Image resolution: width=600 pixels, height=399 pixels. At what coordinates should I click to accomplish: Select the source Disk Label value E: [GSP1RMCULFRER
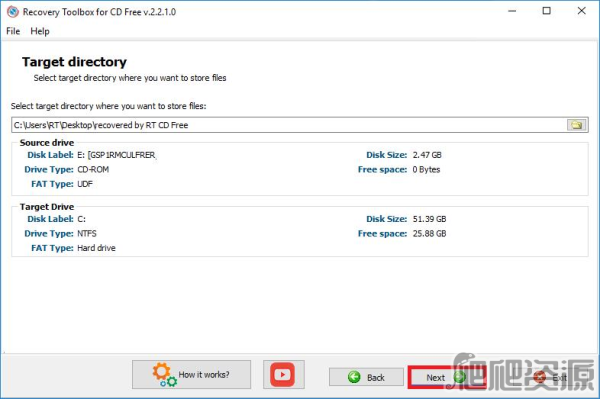point(116,155)
